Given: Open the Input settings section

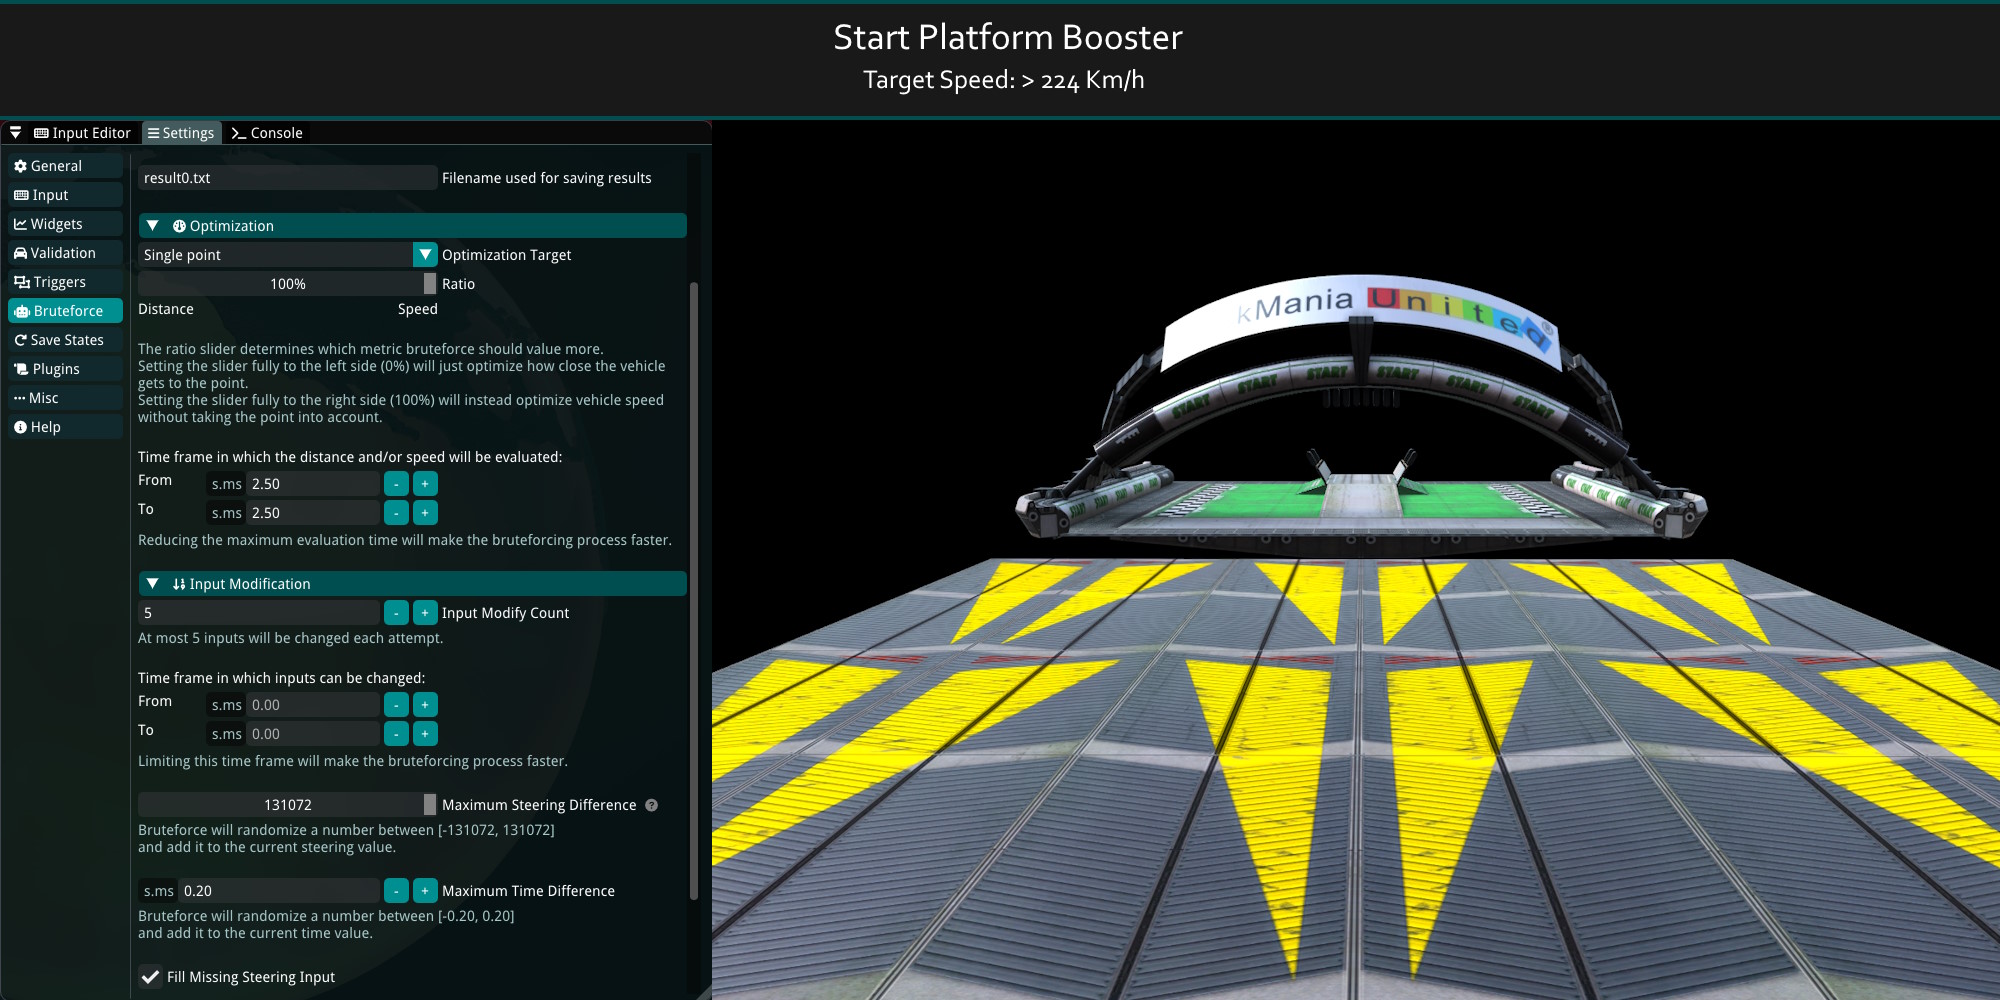Looking at the screenshot, I should [65, 195].
